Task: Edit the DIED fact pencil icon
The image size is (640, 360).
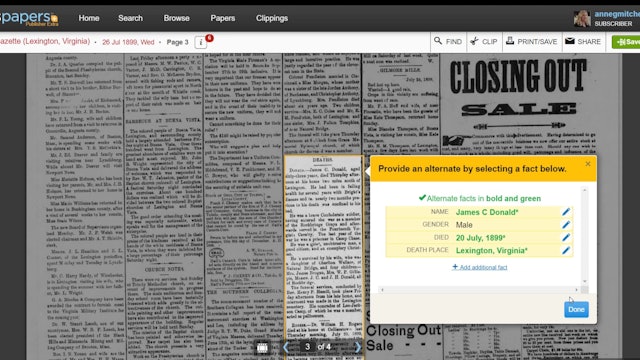Action: click(x=566, y=238)
